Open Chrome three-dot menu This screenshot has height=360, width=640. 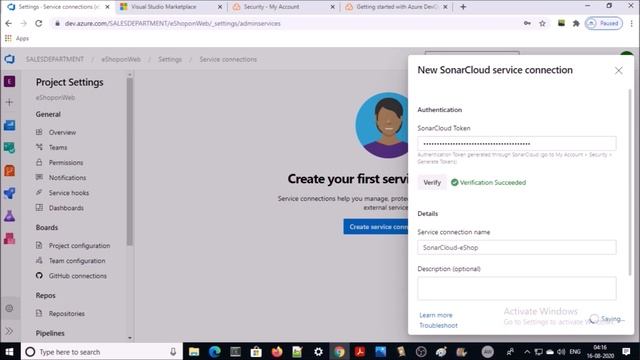631,24
